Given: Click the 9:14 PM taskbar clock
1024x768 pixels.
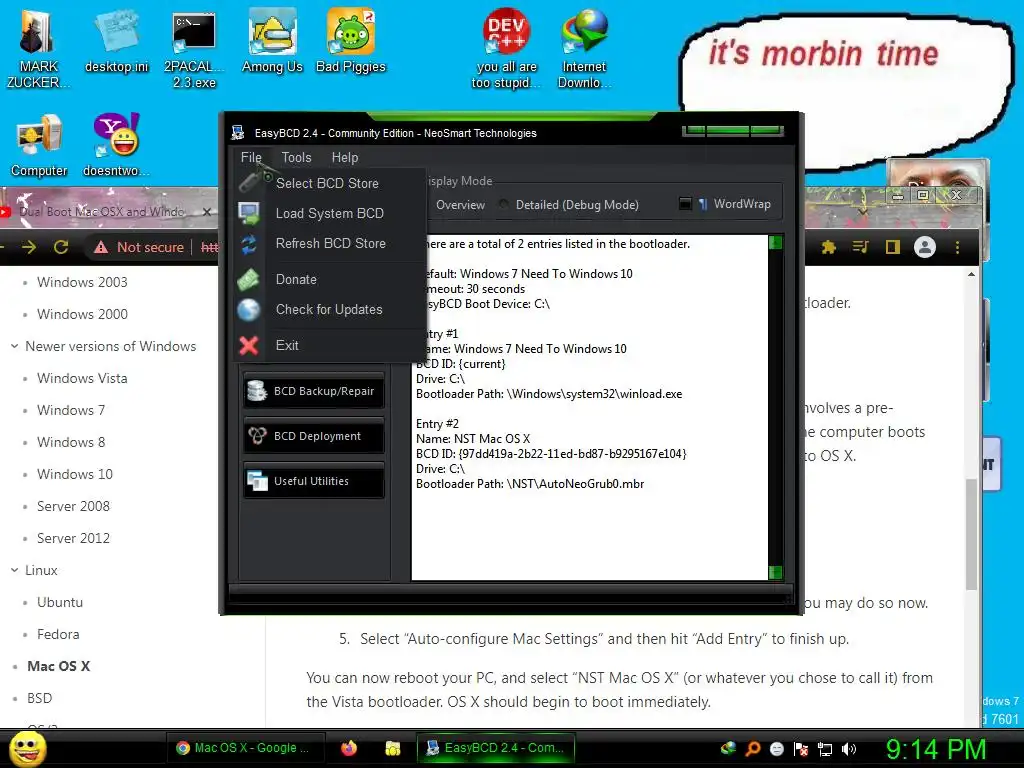Looking at the screenshot, I should point(936,749).
